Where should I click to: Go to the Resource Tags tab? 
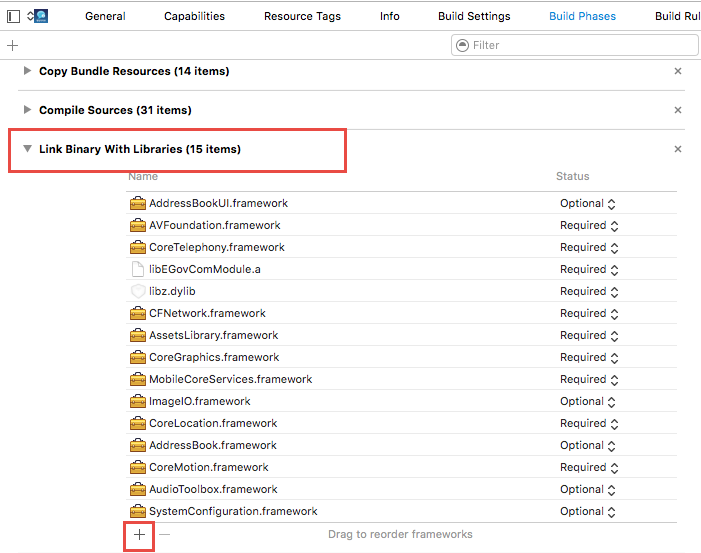(x=302, y=16)
